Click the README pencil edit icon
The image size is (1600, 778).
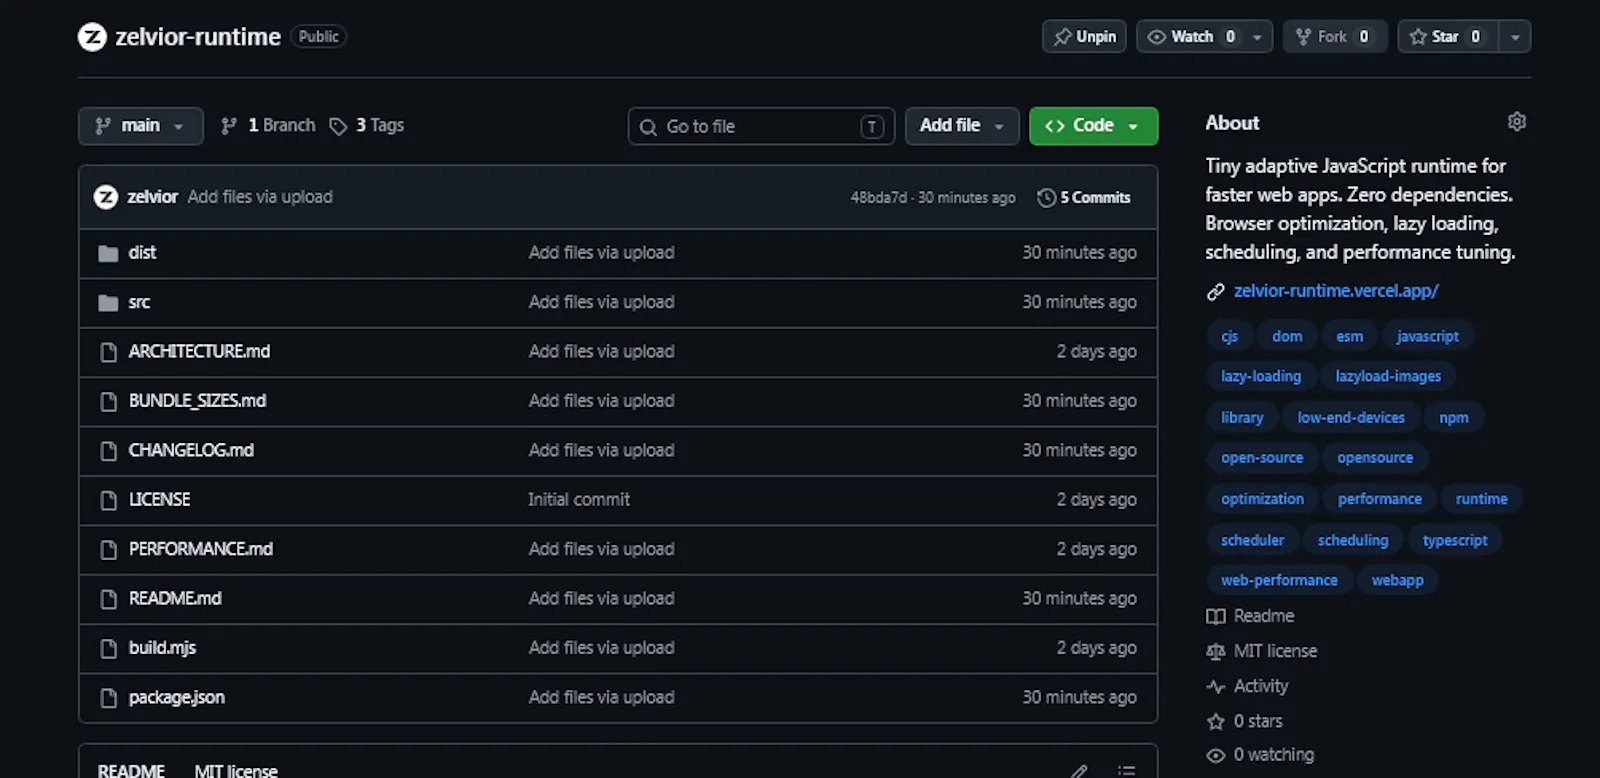(x=1079, y=771)
